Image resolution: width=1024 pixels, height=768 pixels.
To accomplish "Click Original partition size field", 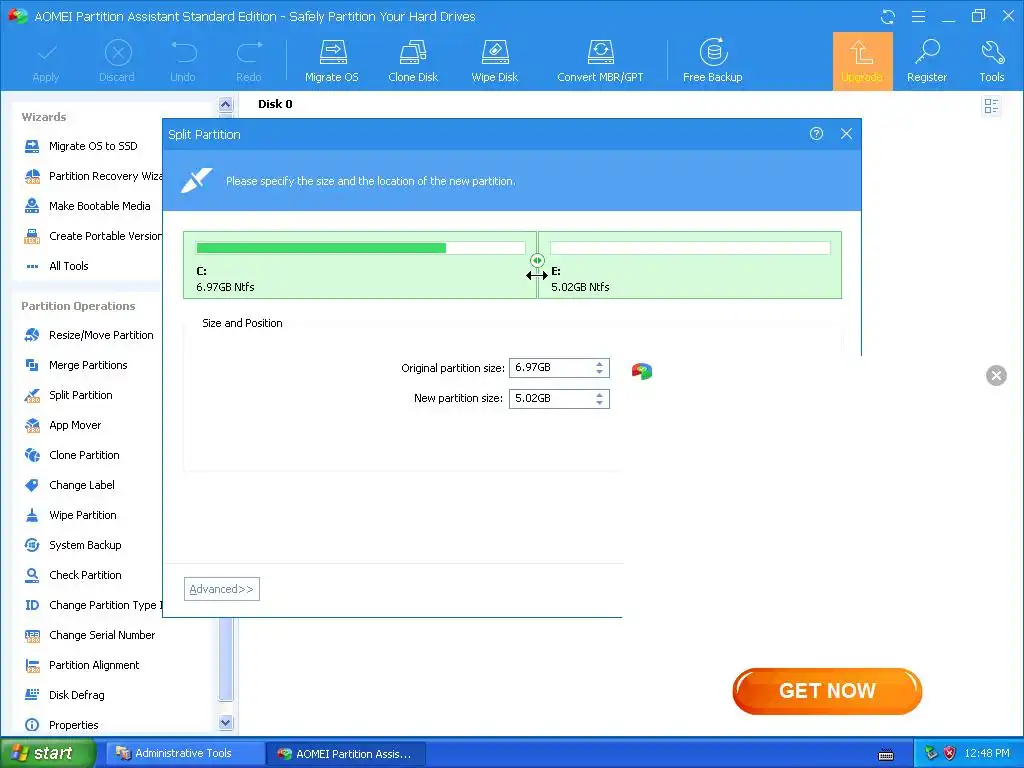I will tap(559, 368).
